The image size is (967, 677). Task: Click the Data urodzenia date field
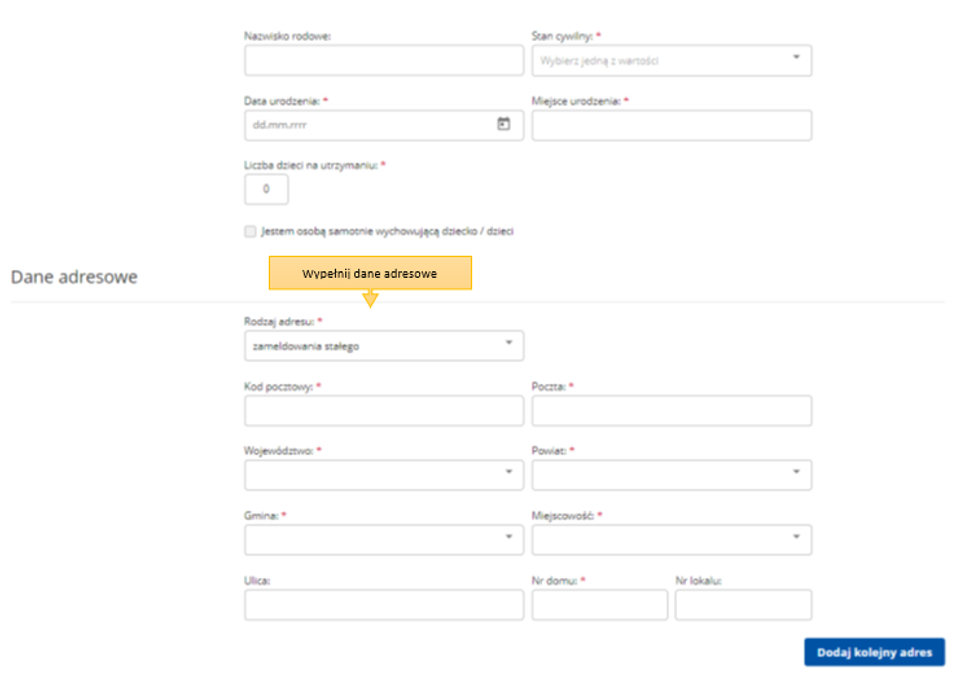(x=370, y=125)
